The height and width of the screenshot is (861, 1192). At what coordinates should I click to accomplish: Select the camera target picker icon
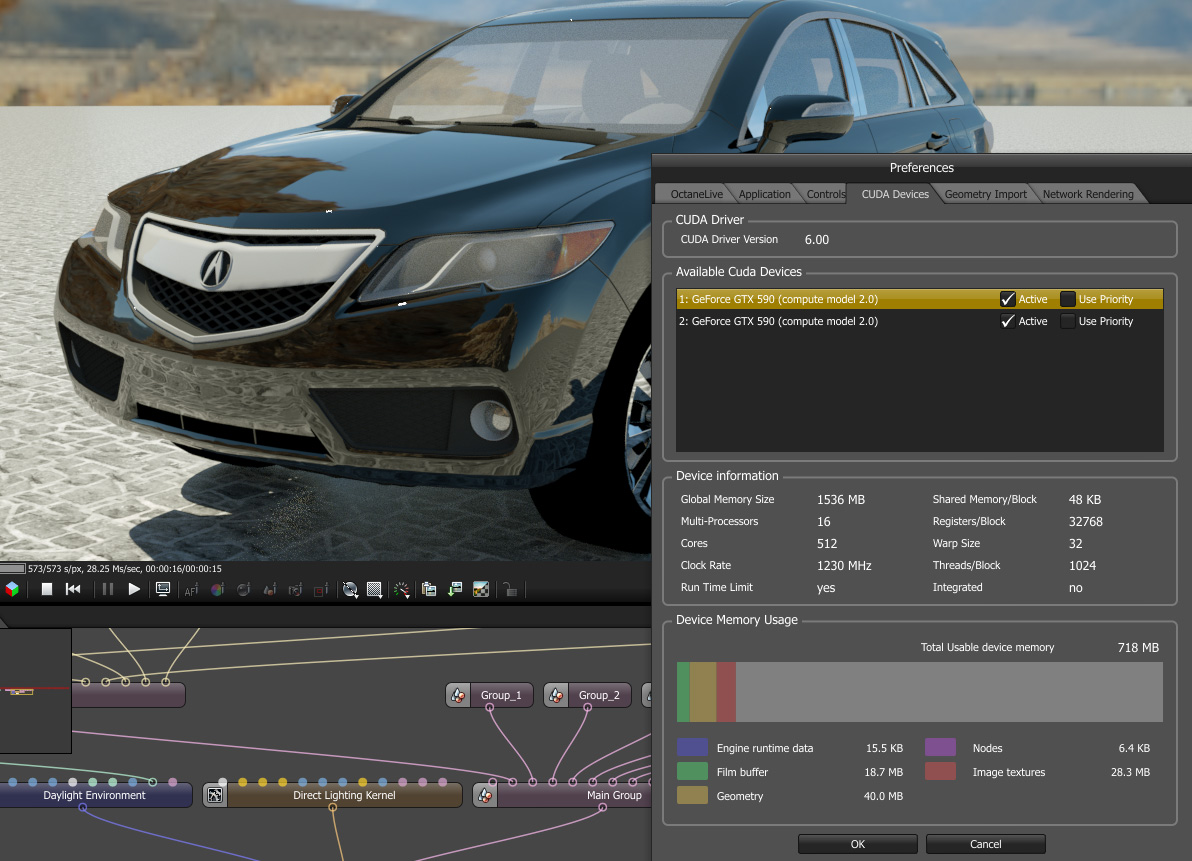pyautogui.click(x=296, y=590)
